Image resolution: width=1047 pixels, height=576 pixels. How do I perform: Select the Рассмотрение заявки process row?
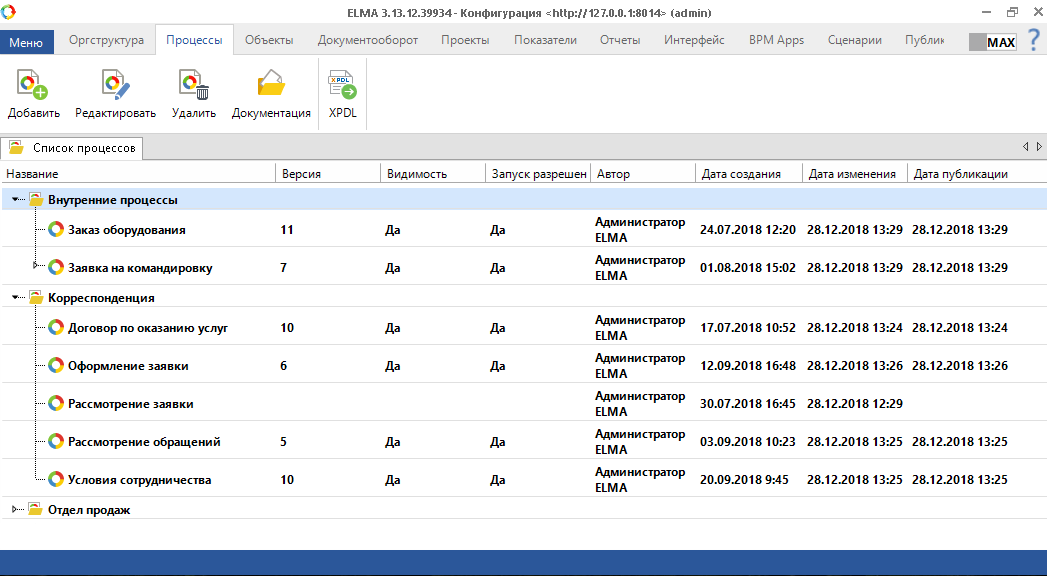coord(130,404)
